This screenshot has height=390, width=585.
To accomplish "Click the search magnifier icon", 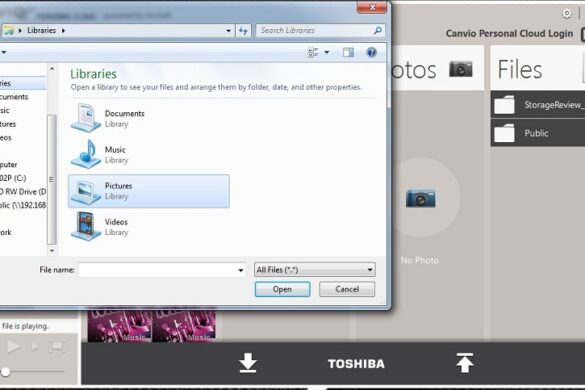I will (x=378, y=30).
